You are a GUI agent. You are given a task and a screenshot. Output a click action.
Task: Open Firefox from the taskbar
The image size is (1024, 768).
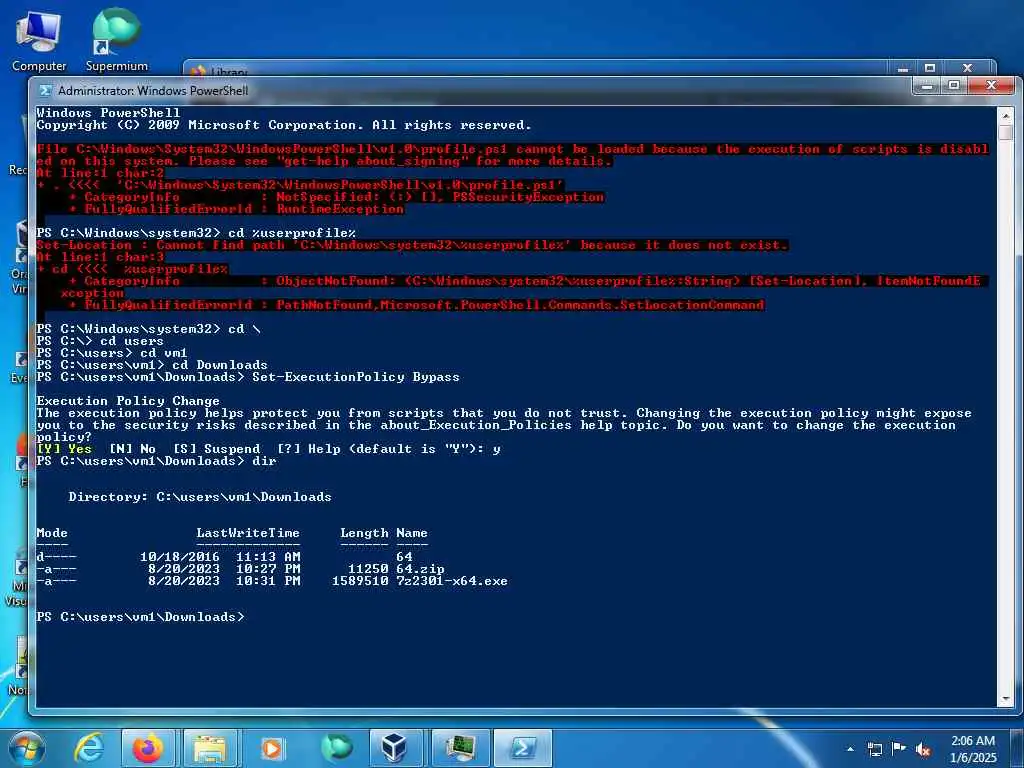[148, 748]
